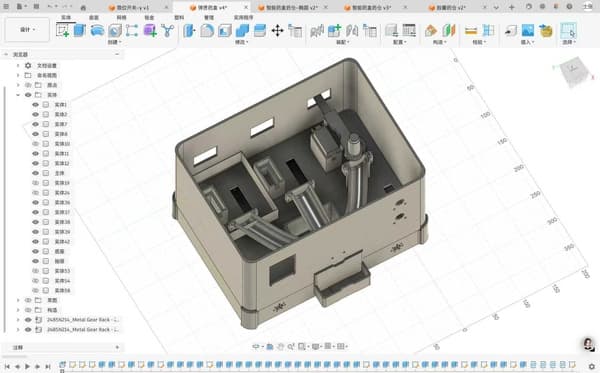Image resolution: width=600 pixels, height=373 pixels.
Task: Open the Configure table icon
Action: click(409, 30)
